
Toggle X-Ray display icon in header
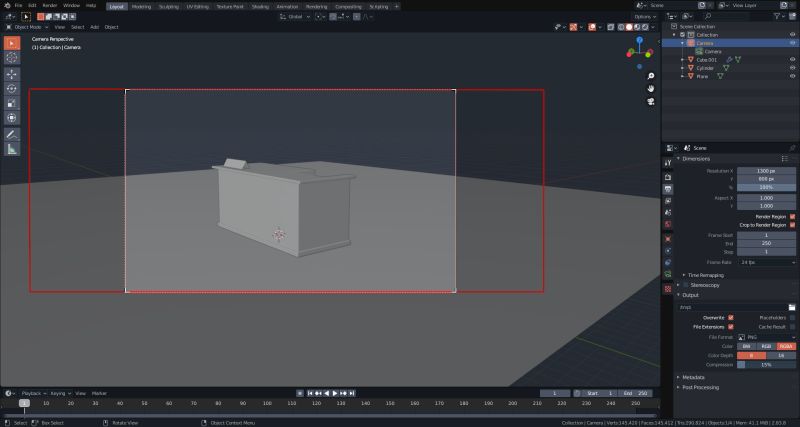tap(611, 27)
